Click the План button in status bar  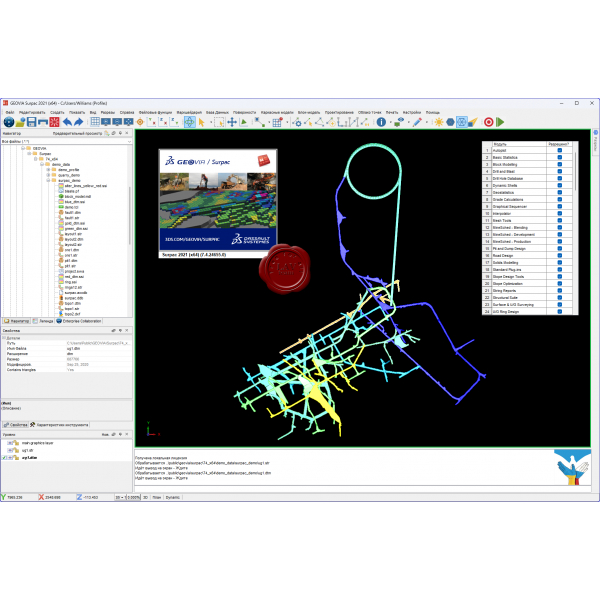tap(157, 497)
